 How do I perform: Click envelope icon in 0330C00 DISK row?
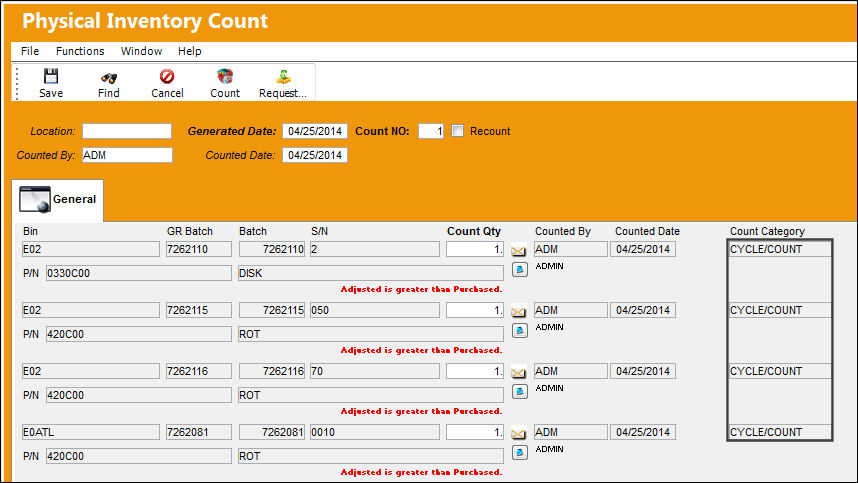click(x=518, y=251)
